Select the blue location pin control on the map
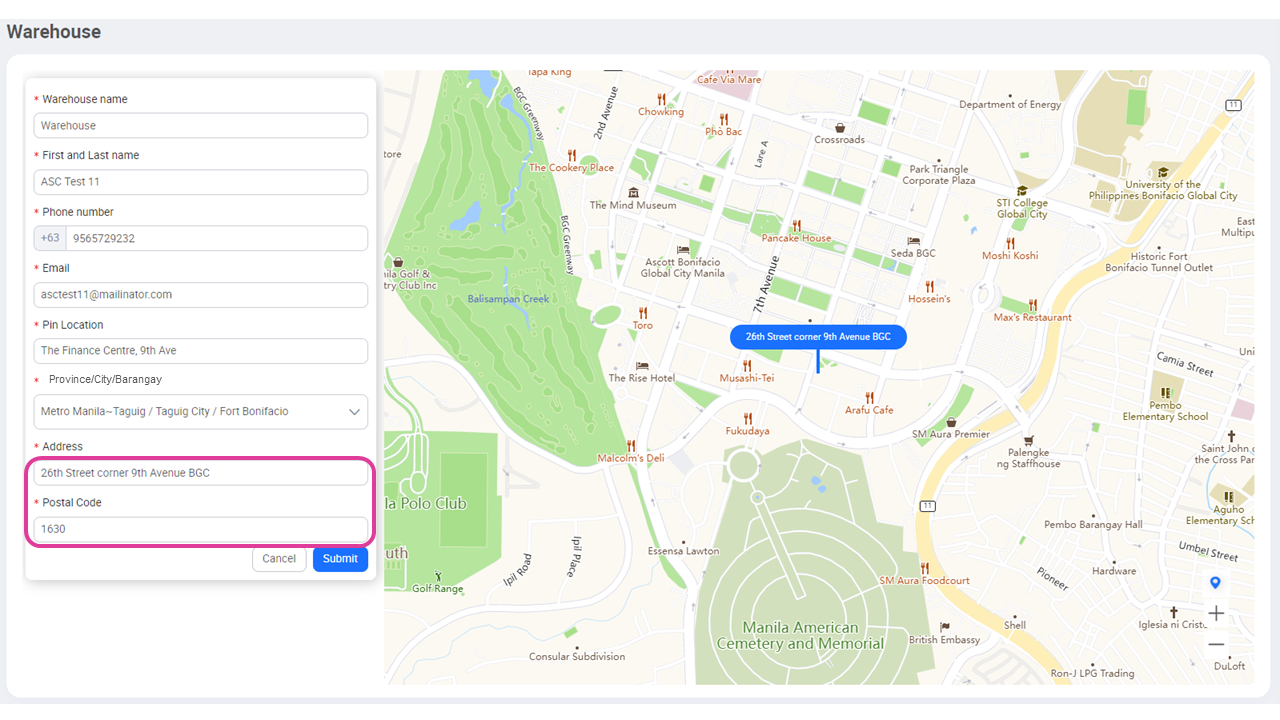 tap(1215, 583)
